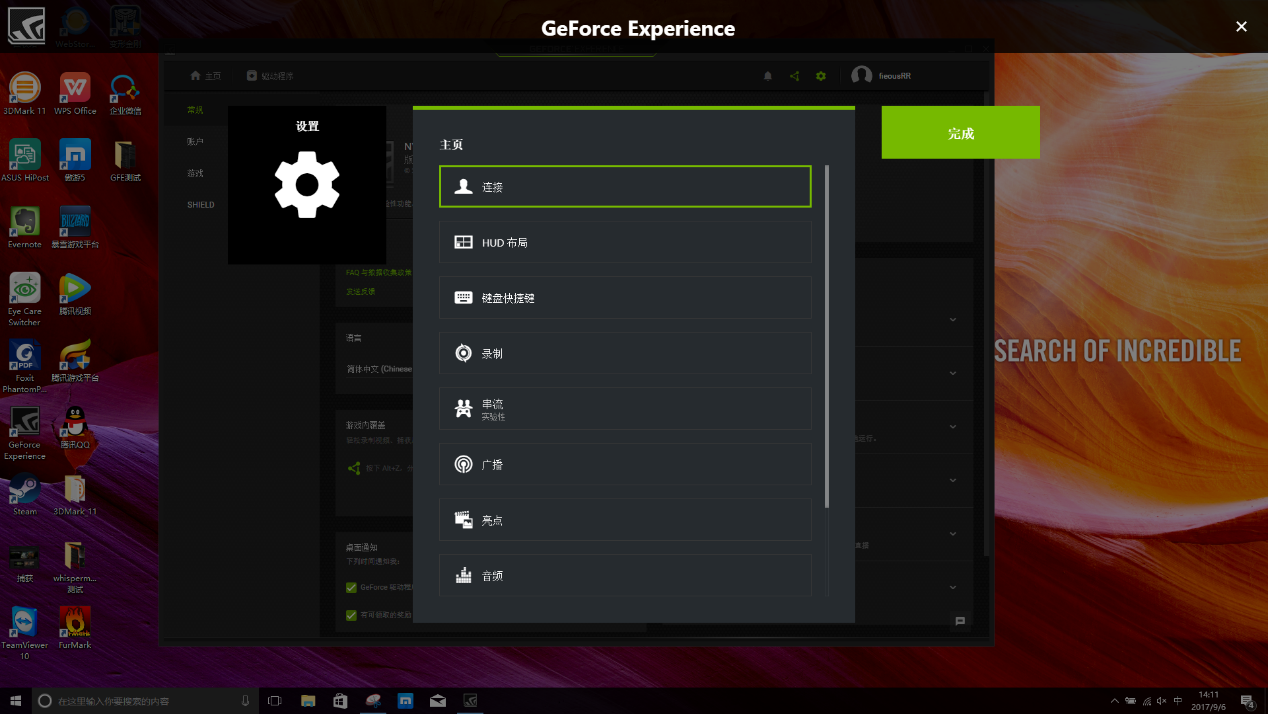Open File Explorer from the taskbar
The image size is (1268, 714).
[x=308, y=701]
